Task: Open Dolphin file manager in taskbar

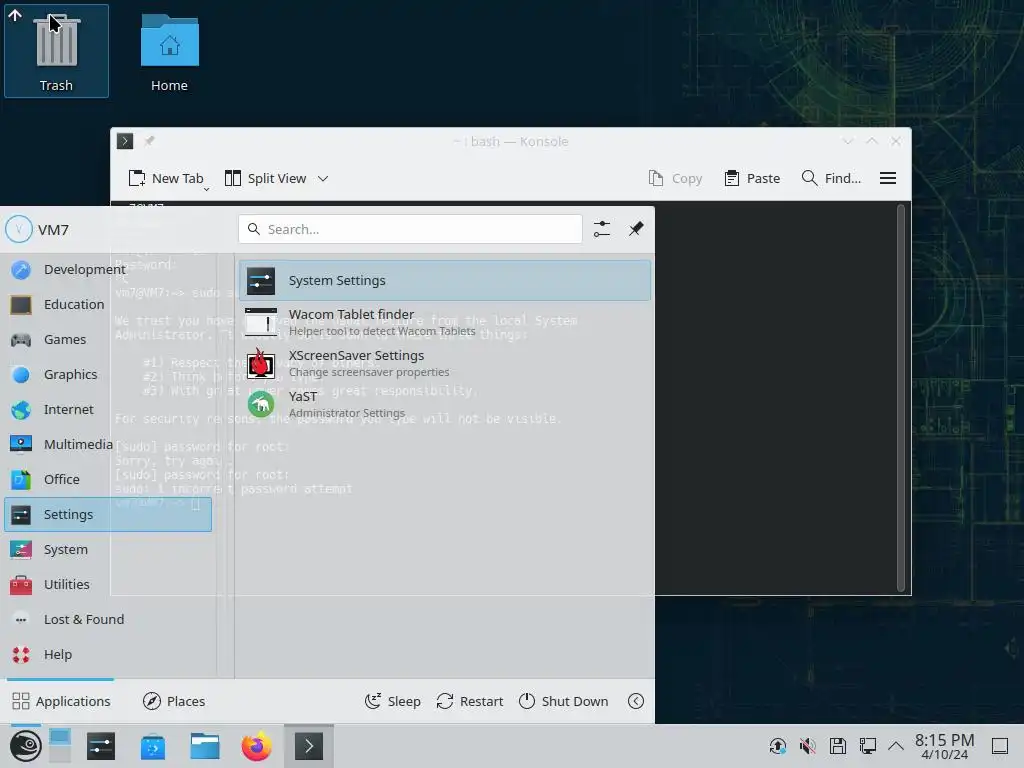Action: [x=204, y=746]
